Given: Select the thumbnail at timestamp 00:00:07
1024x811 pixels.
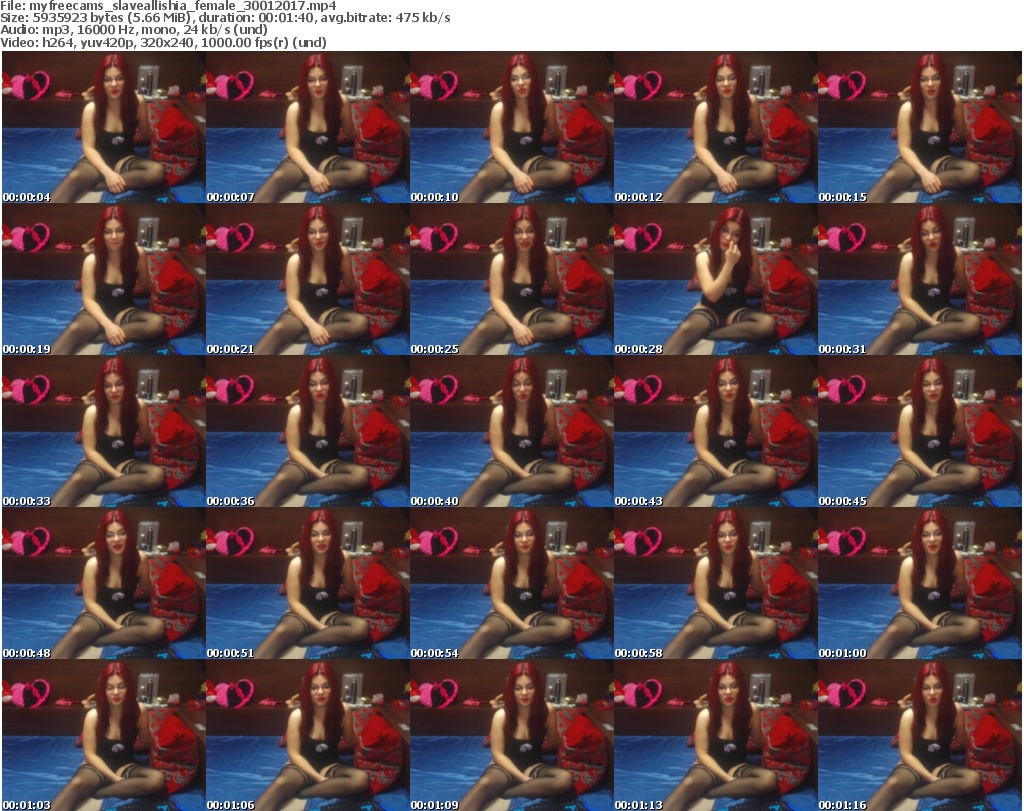Looking at the screenshot, I should tap(308, 127).
